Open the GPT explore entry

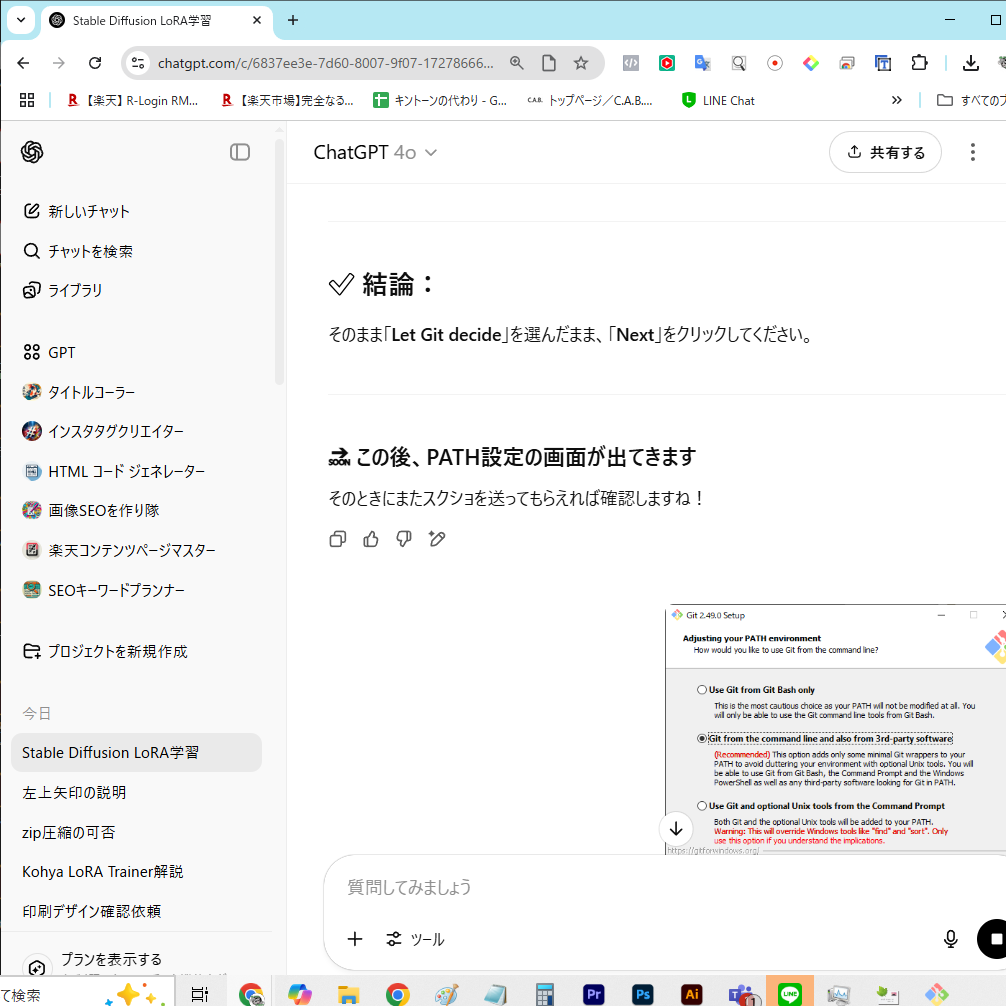click(x=49, y=352)
